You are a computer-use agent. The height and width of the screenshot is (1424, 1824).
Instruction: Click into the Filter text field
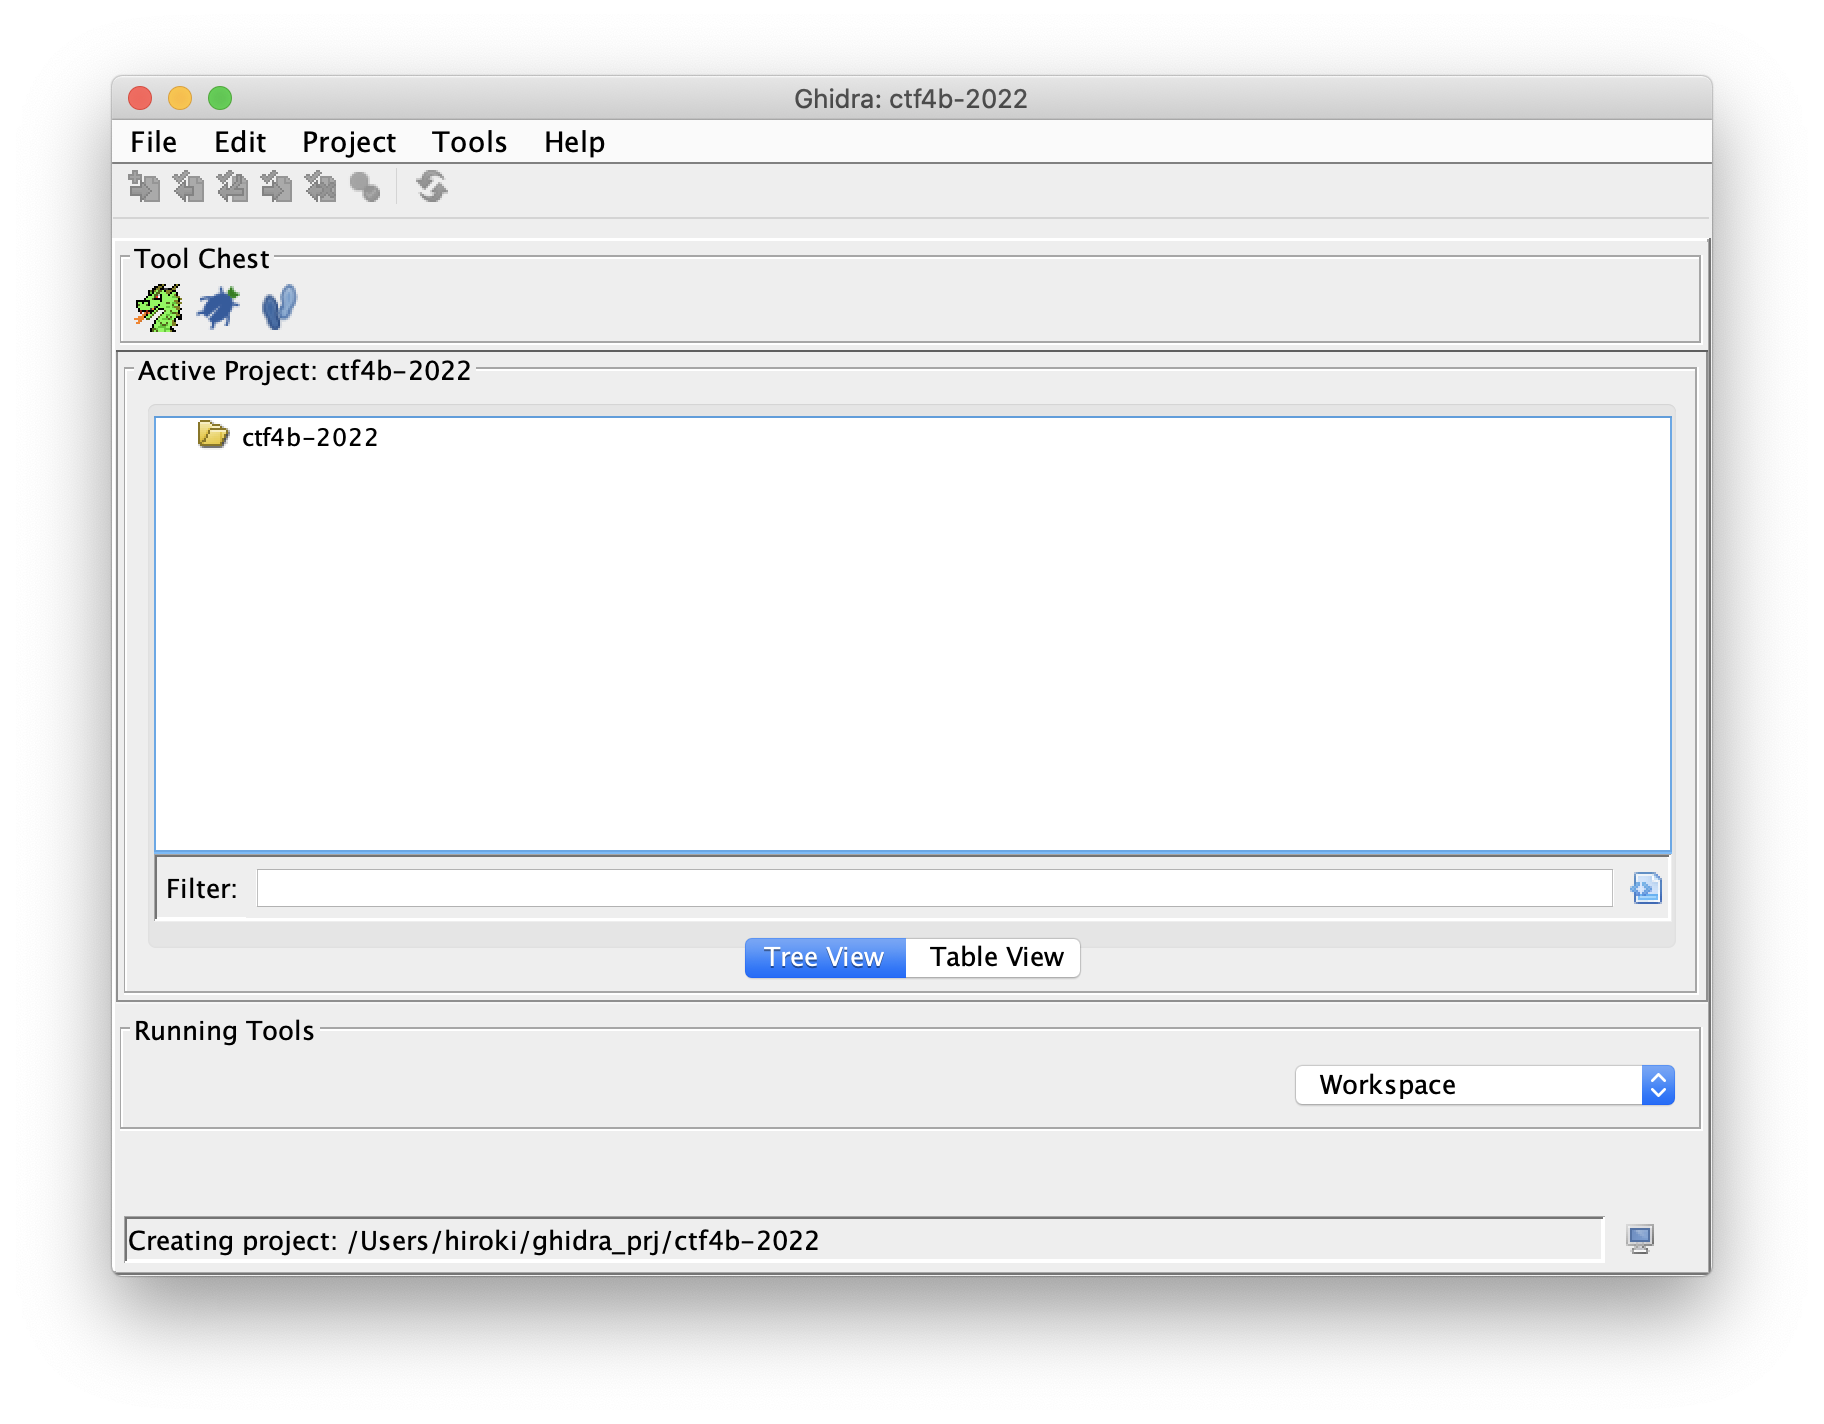[934, 888]
